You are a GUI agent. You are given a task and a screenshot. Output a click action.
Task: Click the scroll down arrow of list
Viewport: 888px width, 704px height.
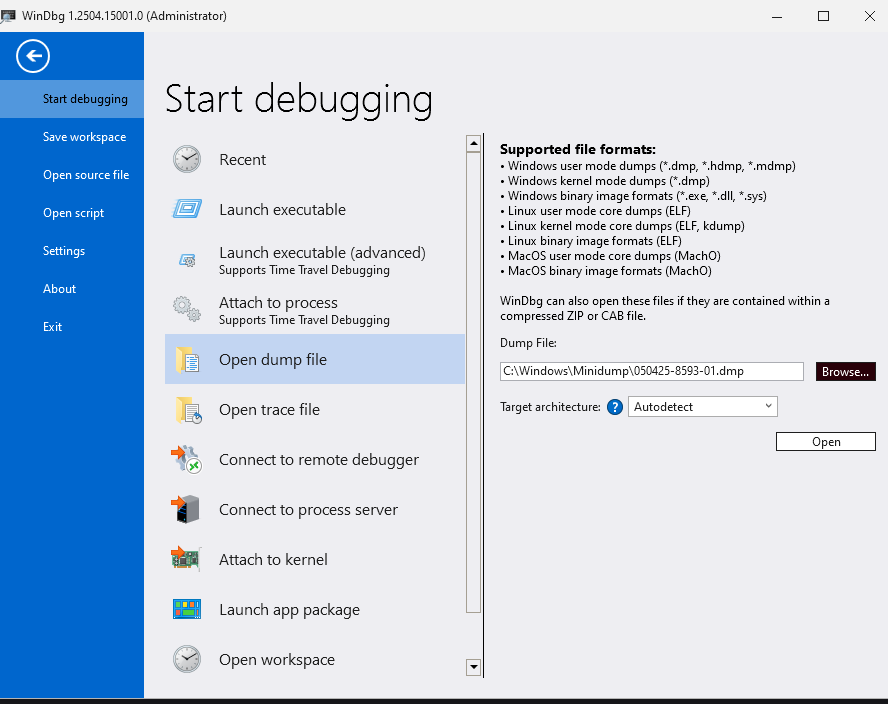(x=473, y=667)
